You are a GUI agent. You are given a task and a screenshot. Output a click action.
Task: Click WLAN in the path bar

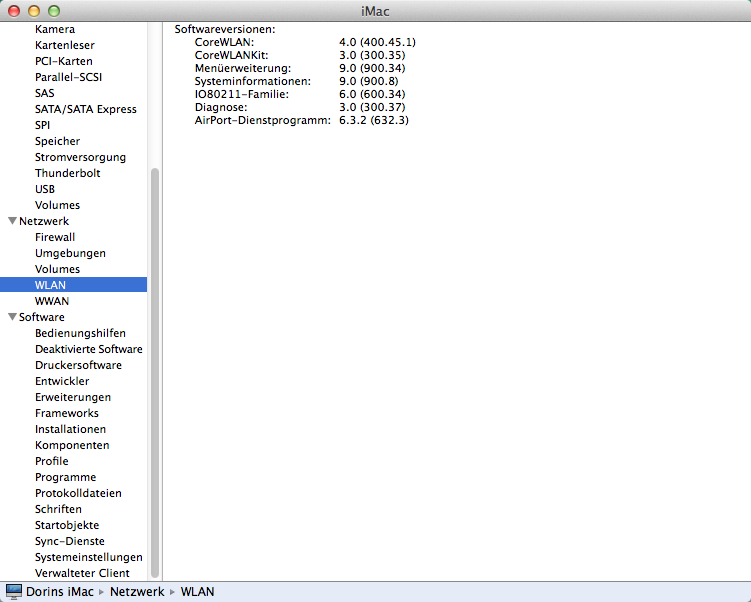[197, 592]
